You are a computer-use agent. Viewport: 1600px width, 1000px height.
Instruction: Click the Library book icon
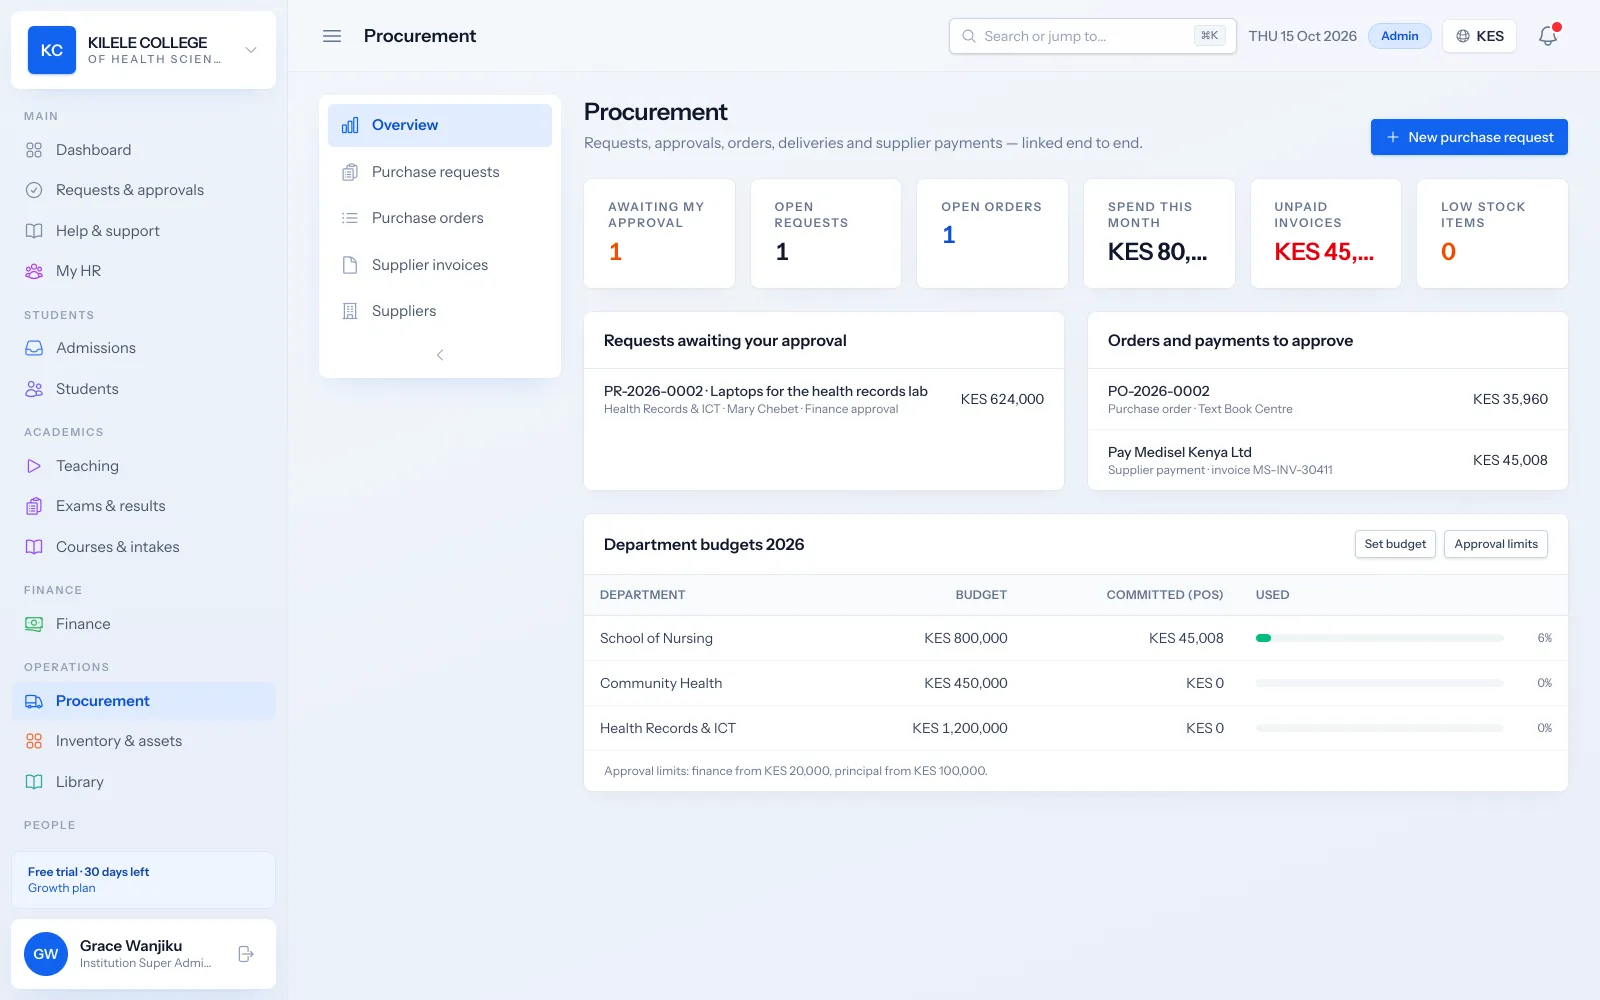point(34,782)
